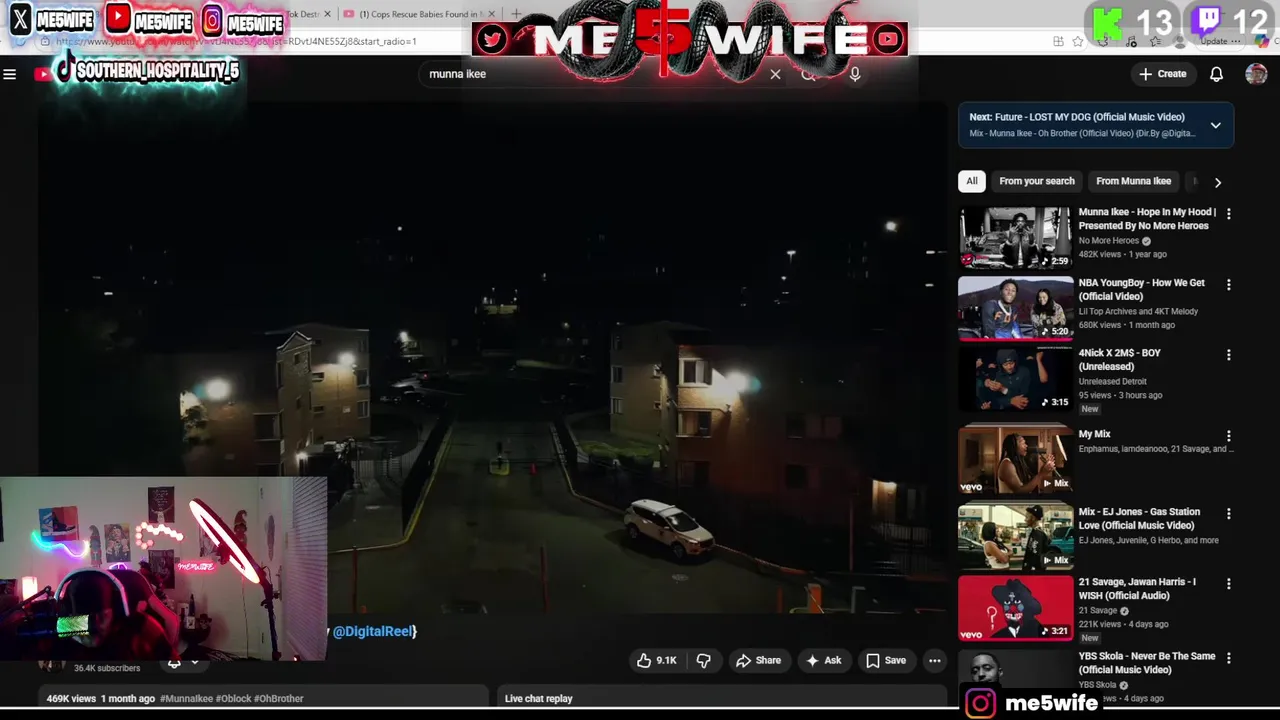Clear the search box with the X

(775, 74)
